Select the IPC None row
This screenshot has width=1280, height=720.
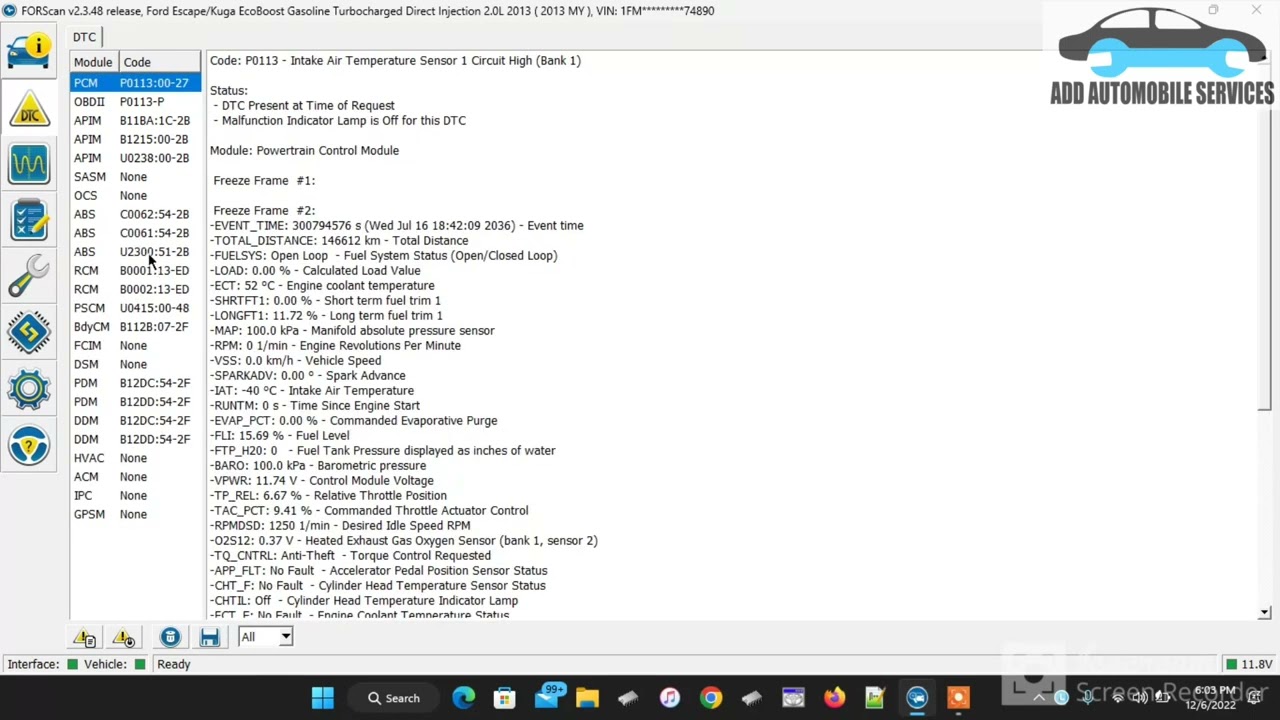point(135,496)
